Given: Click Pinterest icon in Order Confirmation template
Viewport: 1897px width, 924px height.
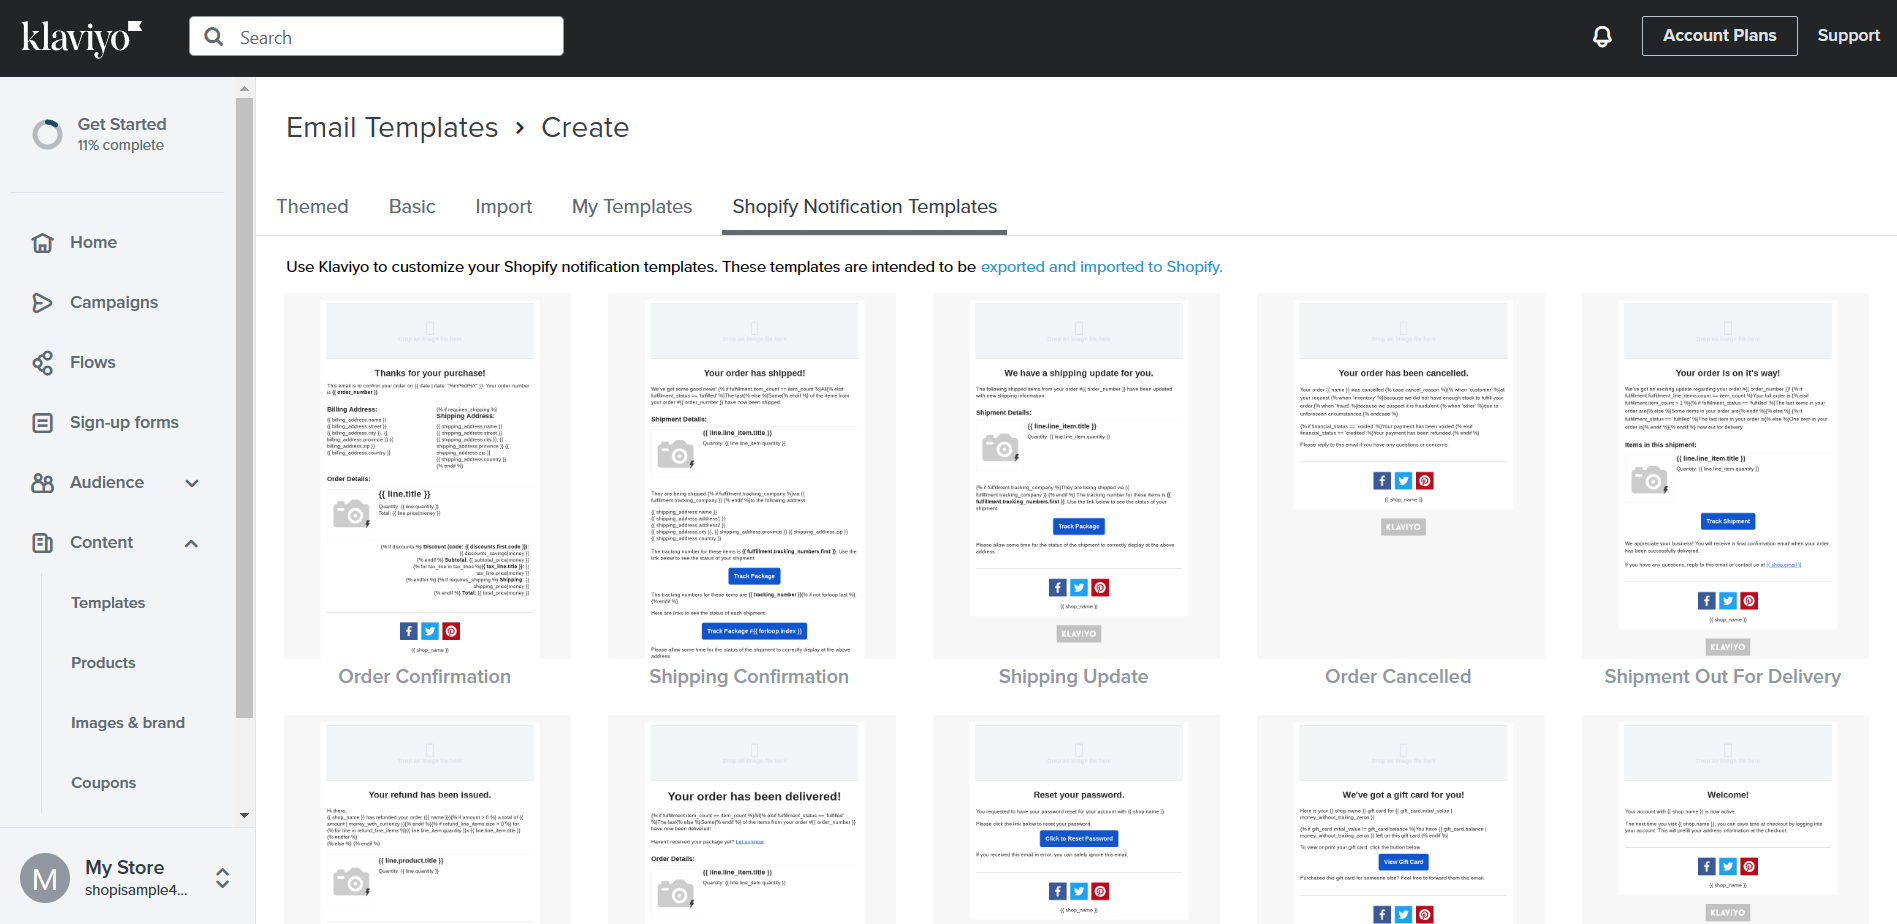Looking at the screenshot, I should coord(451,631).
